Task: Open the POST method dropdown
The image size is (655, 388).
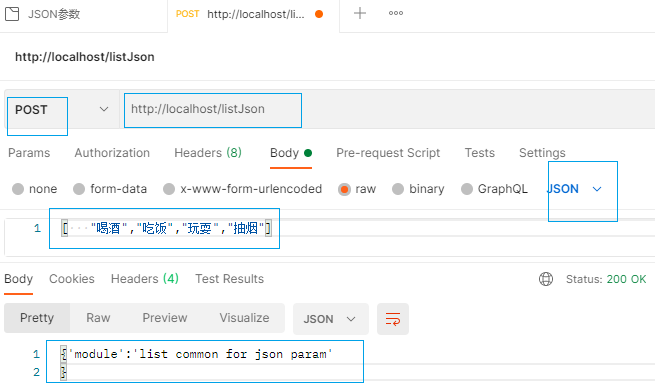Action: pyautogui.click(x=61, y=110)
